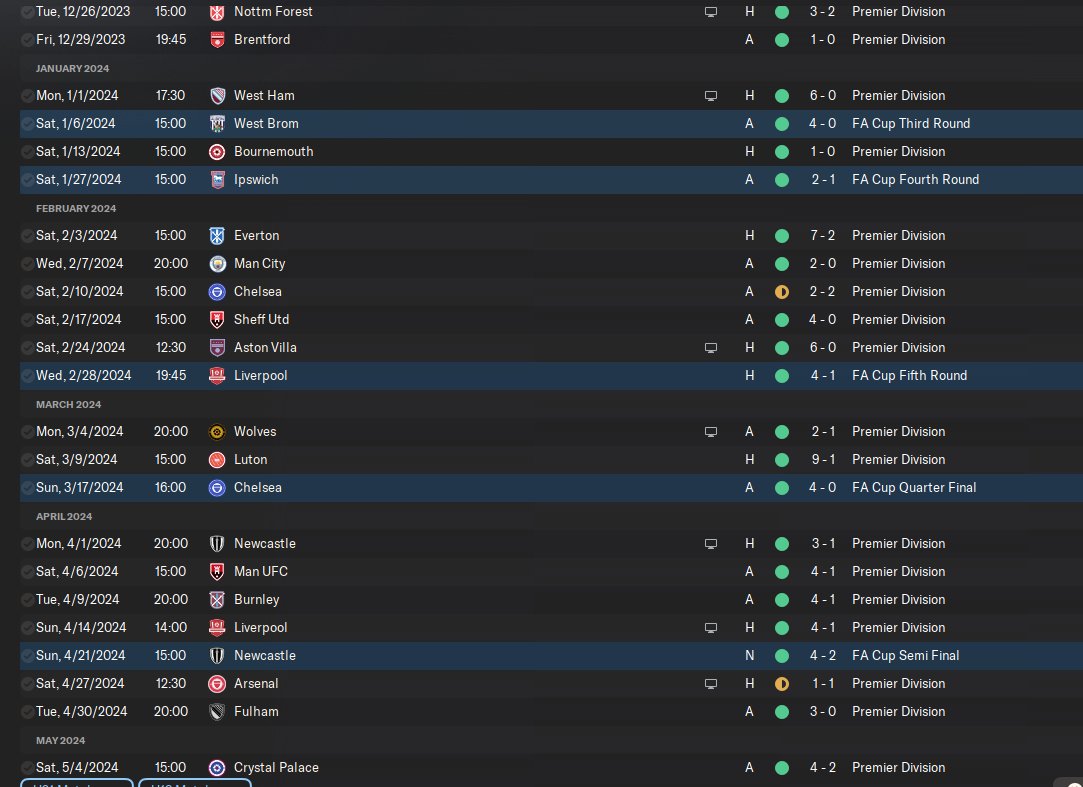The image size is (1083, 787).
Task: Open the Liverpool FA Cup Fifth Round match
Action: (551, 376)
